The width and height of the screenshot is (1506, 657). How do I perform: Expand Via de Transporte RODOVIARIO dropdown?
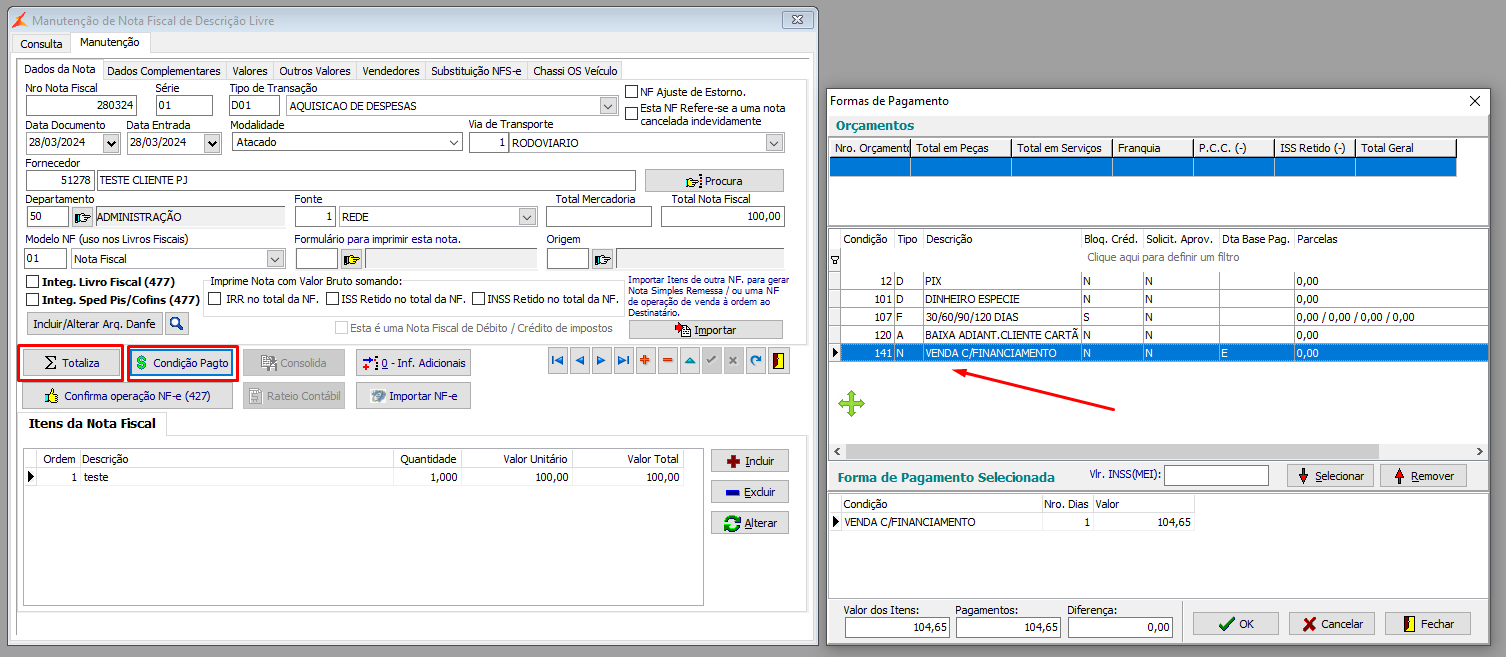774,143
